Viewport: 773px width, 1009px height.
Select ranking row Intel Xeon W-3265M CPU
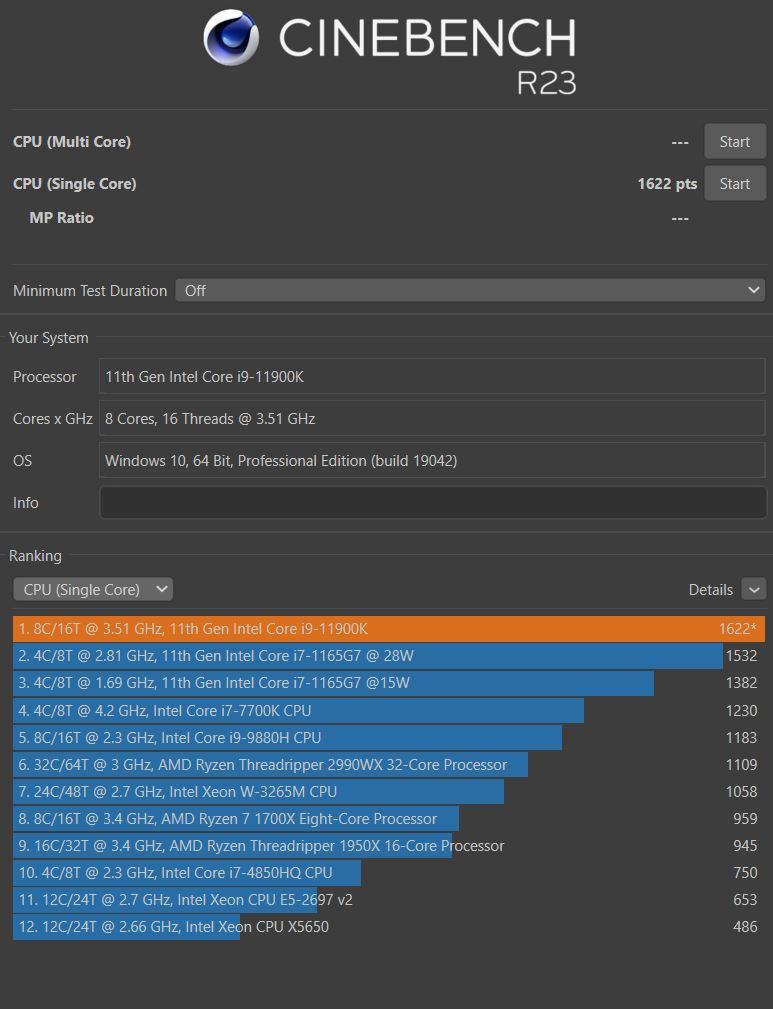(389, 791)
